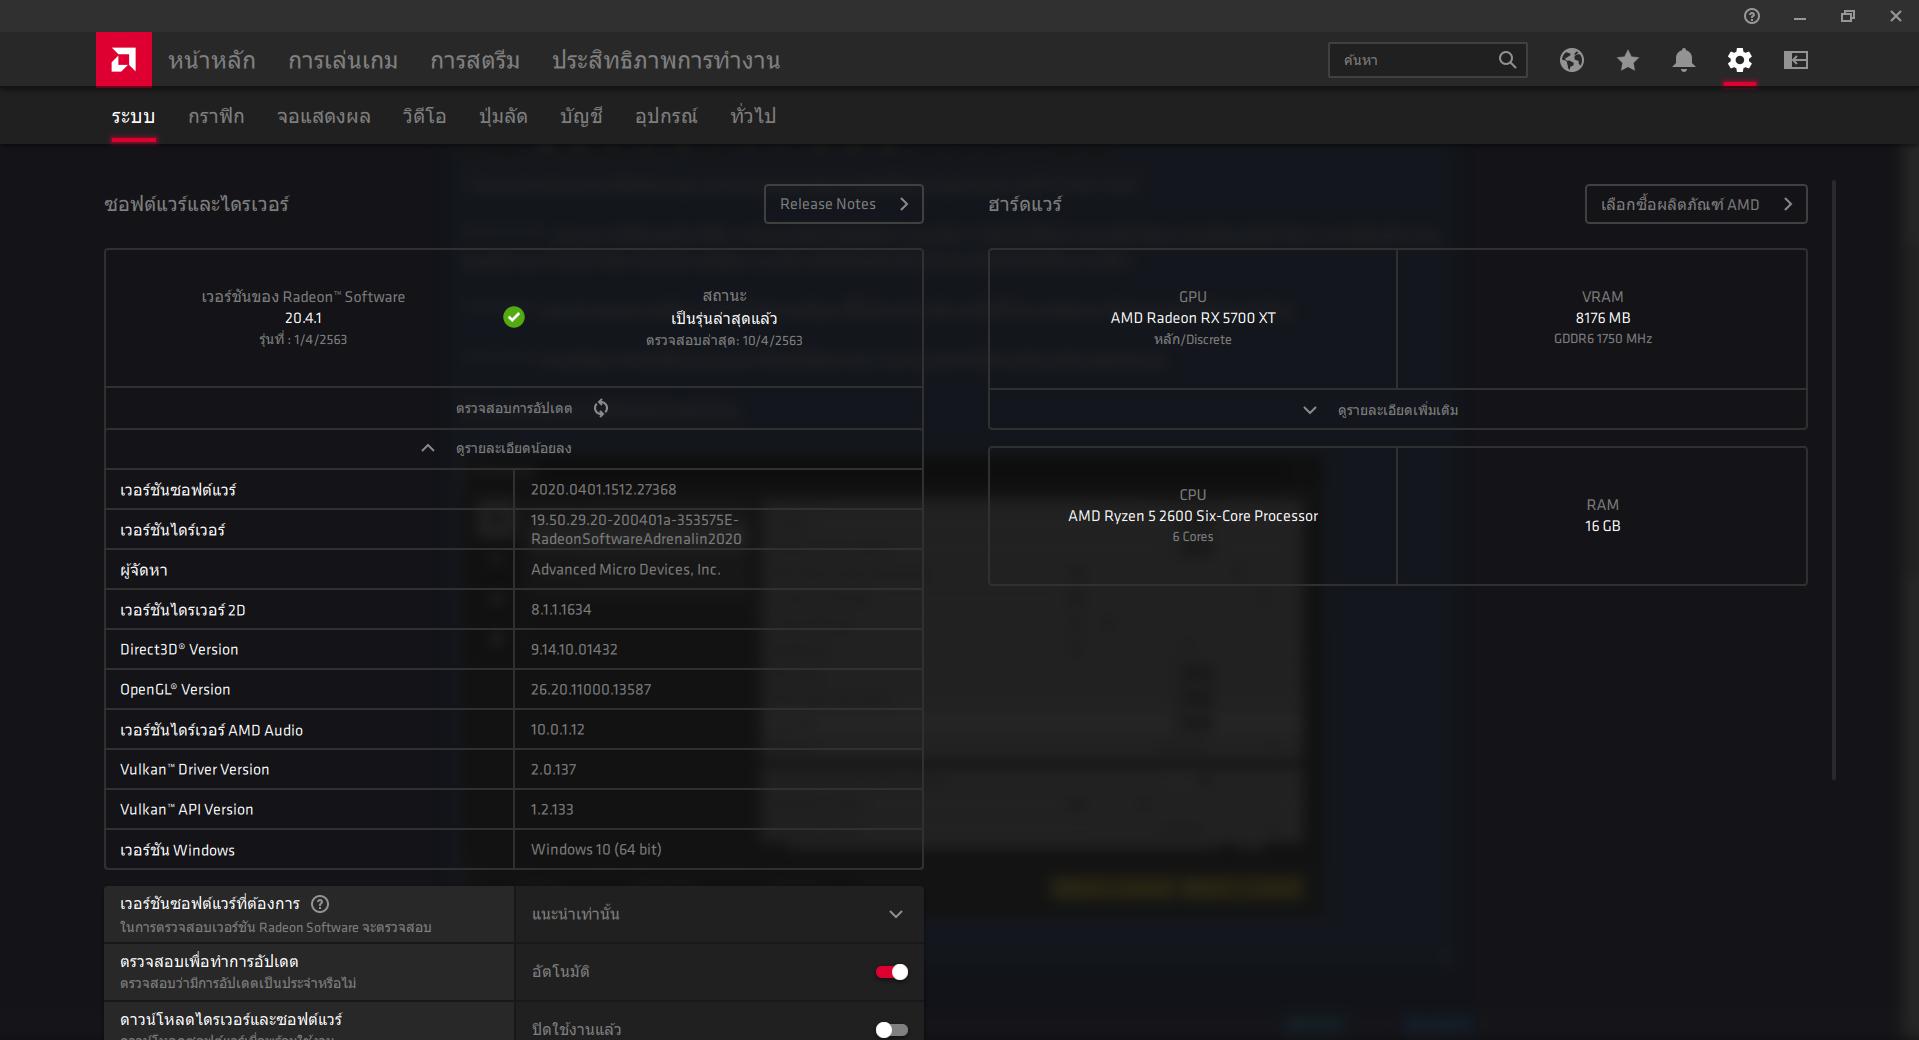Click the AMD logo home icon
Viewport: 1919px width, 1040px height.
(x=124, y=60)
